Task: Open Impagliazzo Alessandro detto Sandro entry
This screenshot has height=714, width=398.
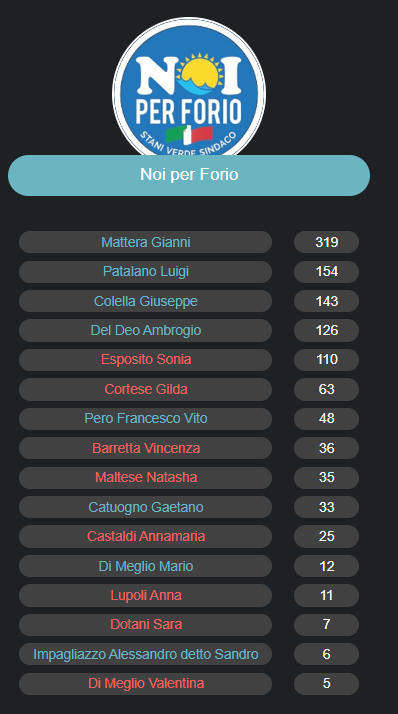Action: click(x=145, y=654)
